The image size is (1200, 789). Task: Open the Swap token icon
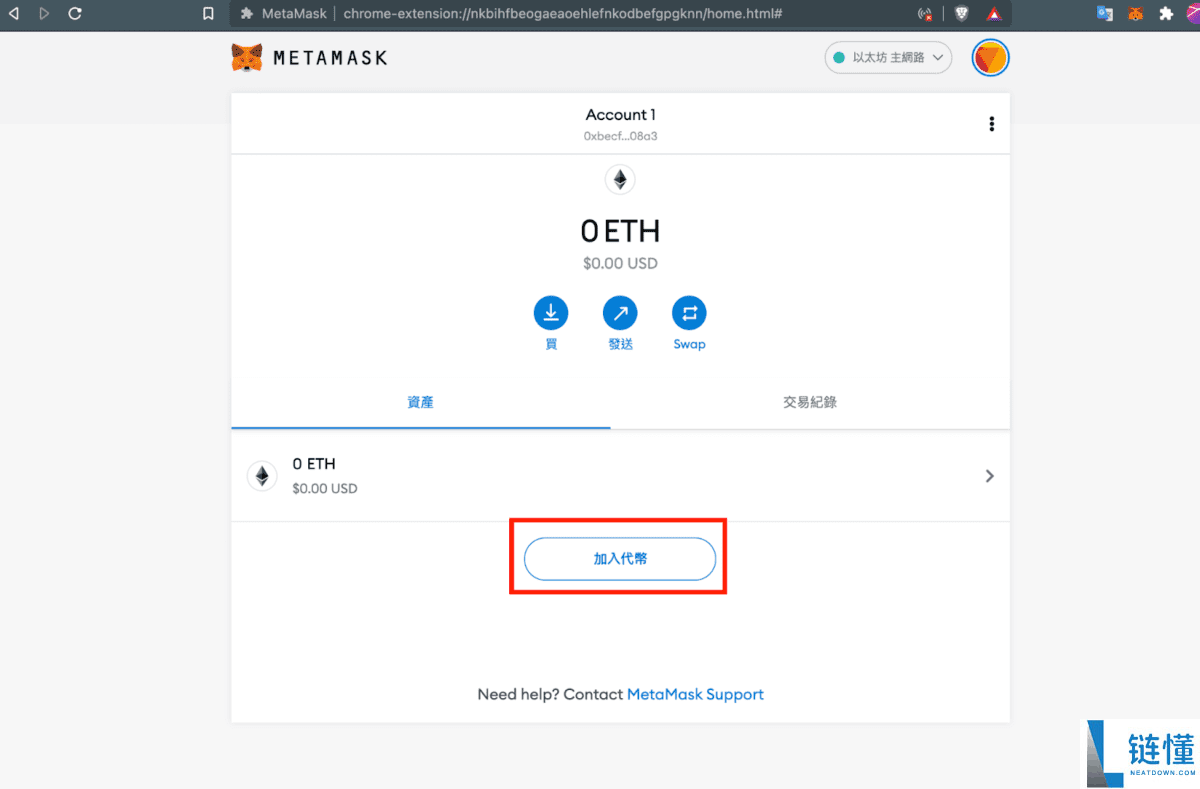tap(689, 313)
